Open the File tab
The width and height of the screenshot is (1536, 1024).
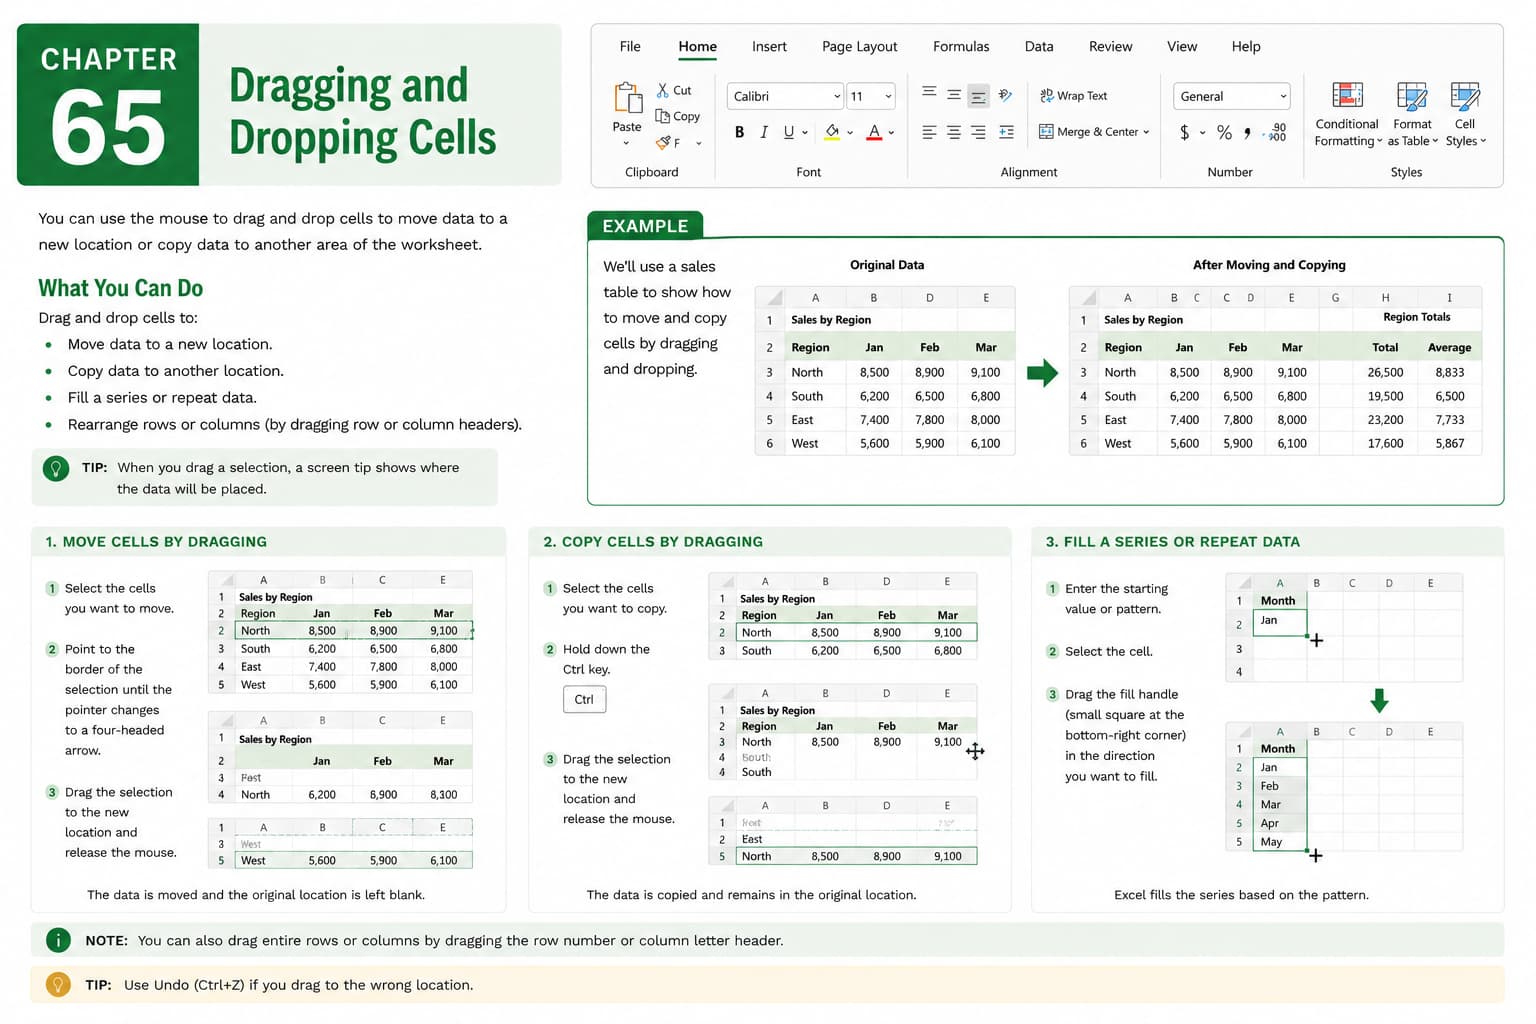tap(630, 46)
